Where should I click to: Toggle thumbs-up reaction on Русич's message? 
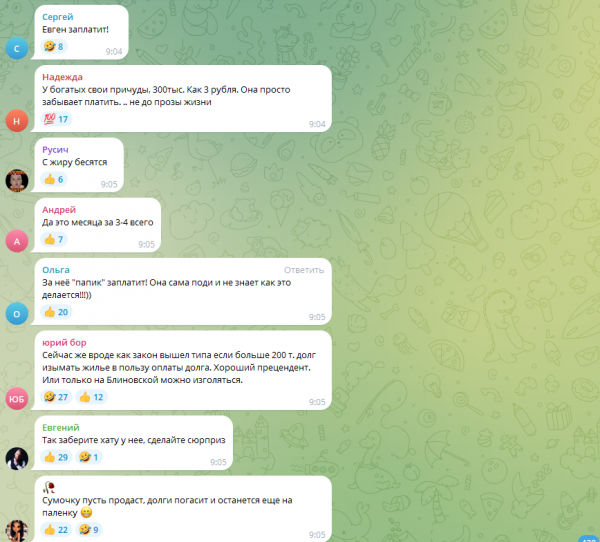[x=54, y=179]
